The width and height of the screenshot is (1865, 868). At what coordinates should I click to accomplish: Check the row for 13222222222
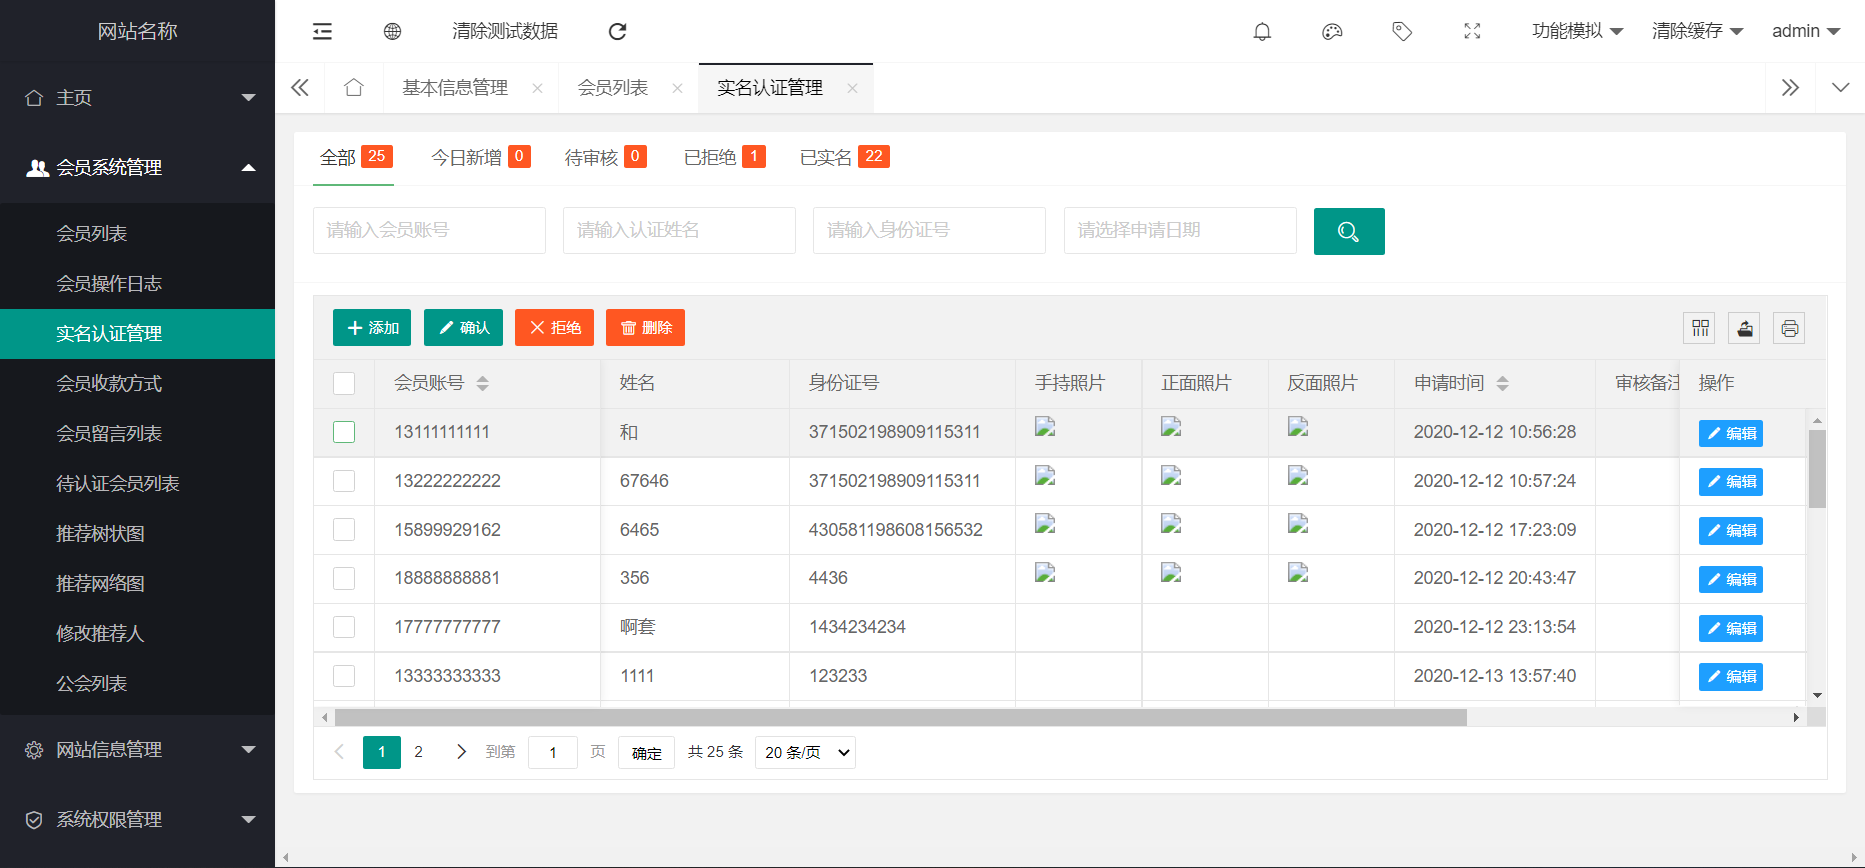coord(344,481)
